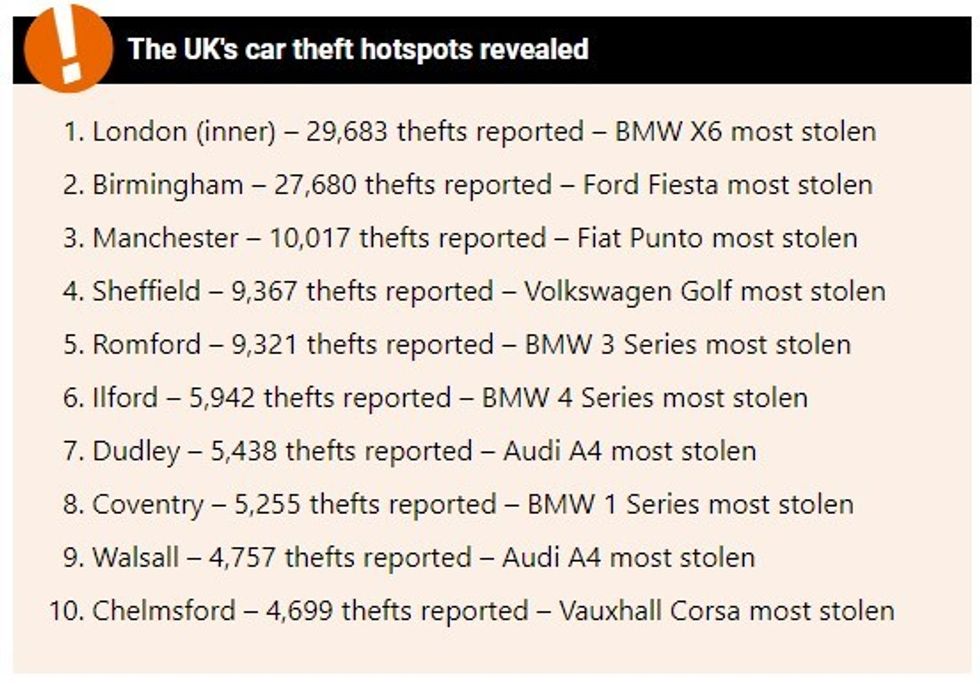Click the Coventry BMW 1 Series entry
This screenshot has width=980, height=684.
click(458, 504)
